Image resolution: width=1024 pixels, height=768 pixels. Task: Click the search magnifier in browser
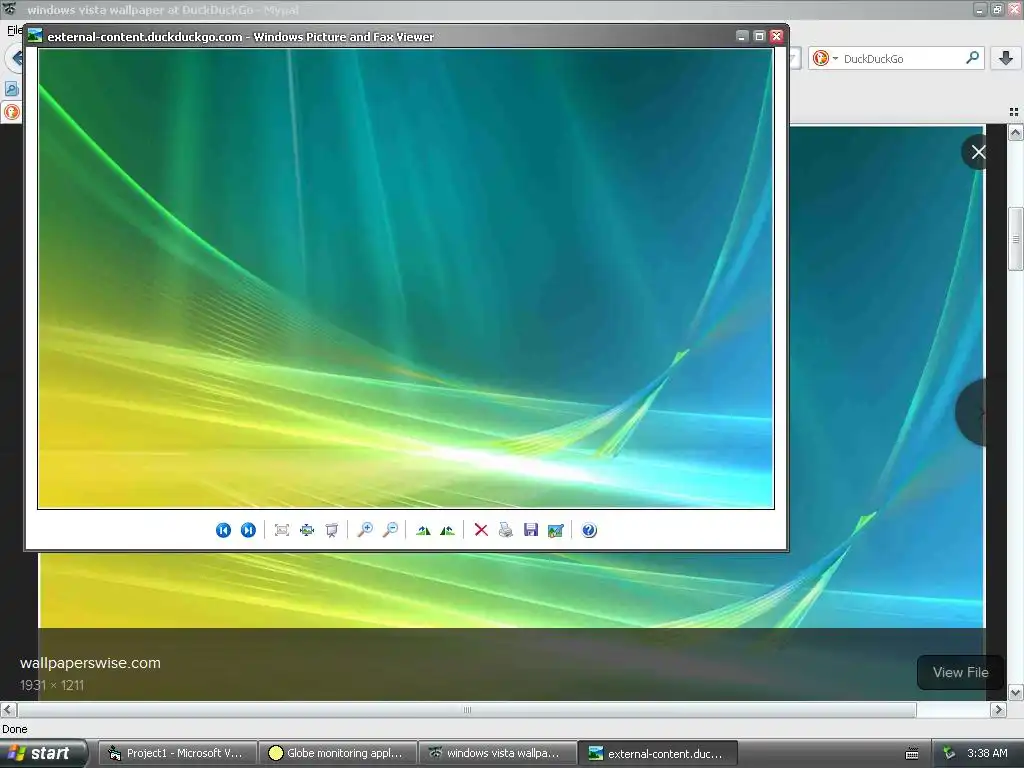pos(972,58)
